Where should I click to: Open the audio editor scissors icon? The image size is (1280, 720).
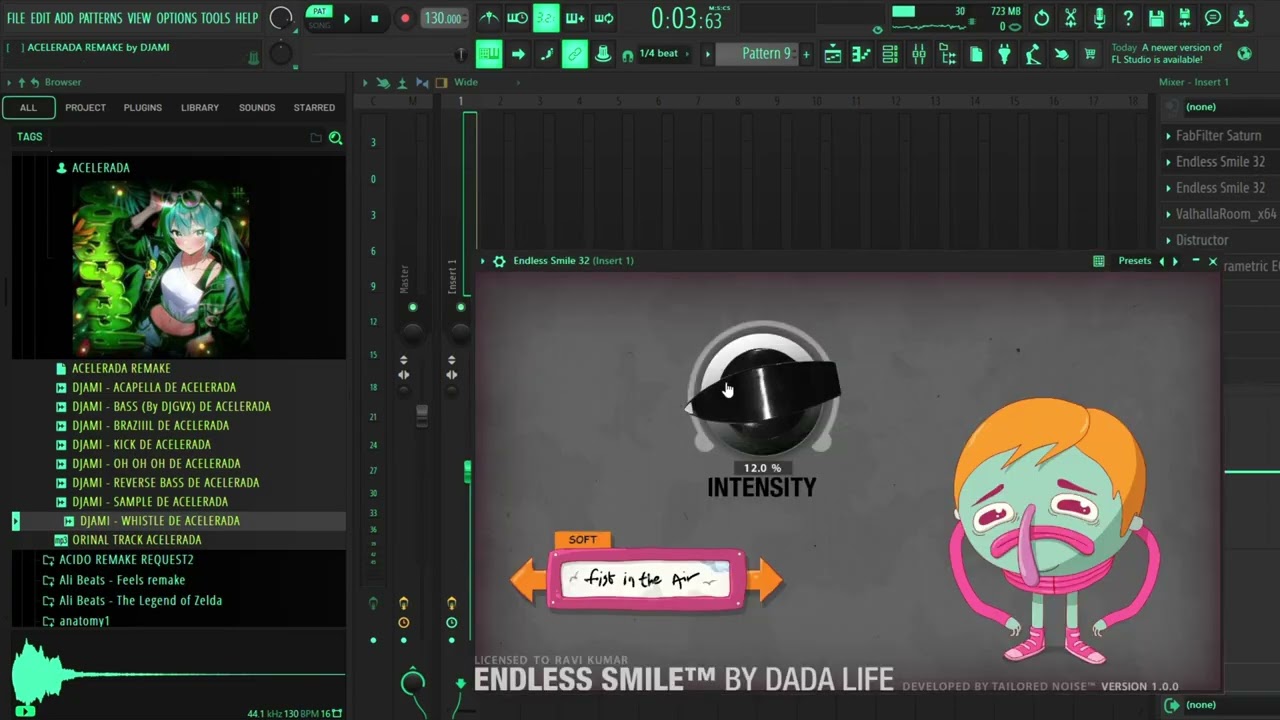click(x=1070, y=18)
